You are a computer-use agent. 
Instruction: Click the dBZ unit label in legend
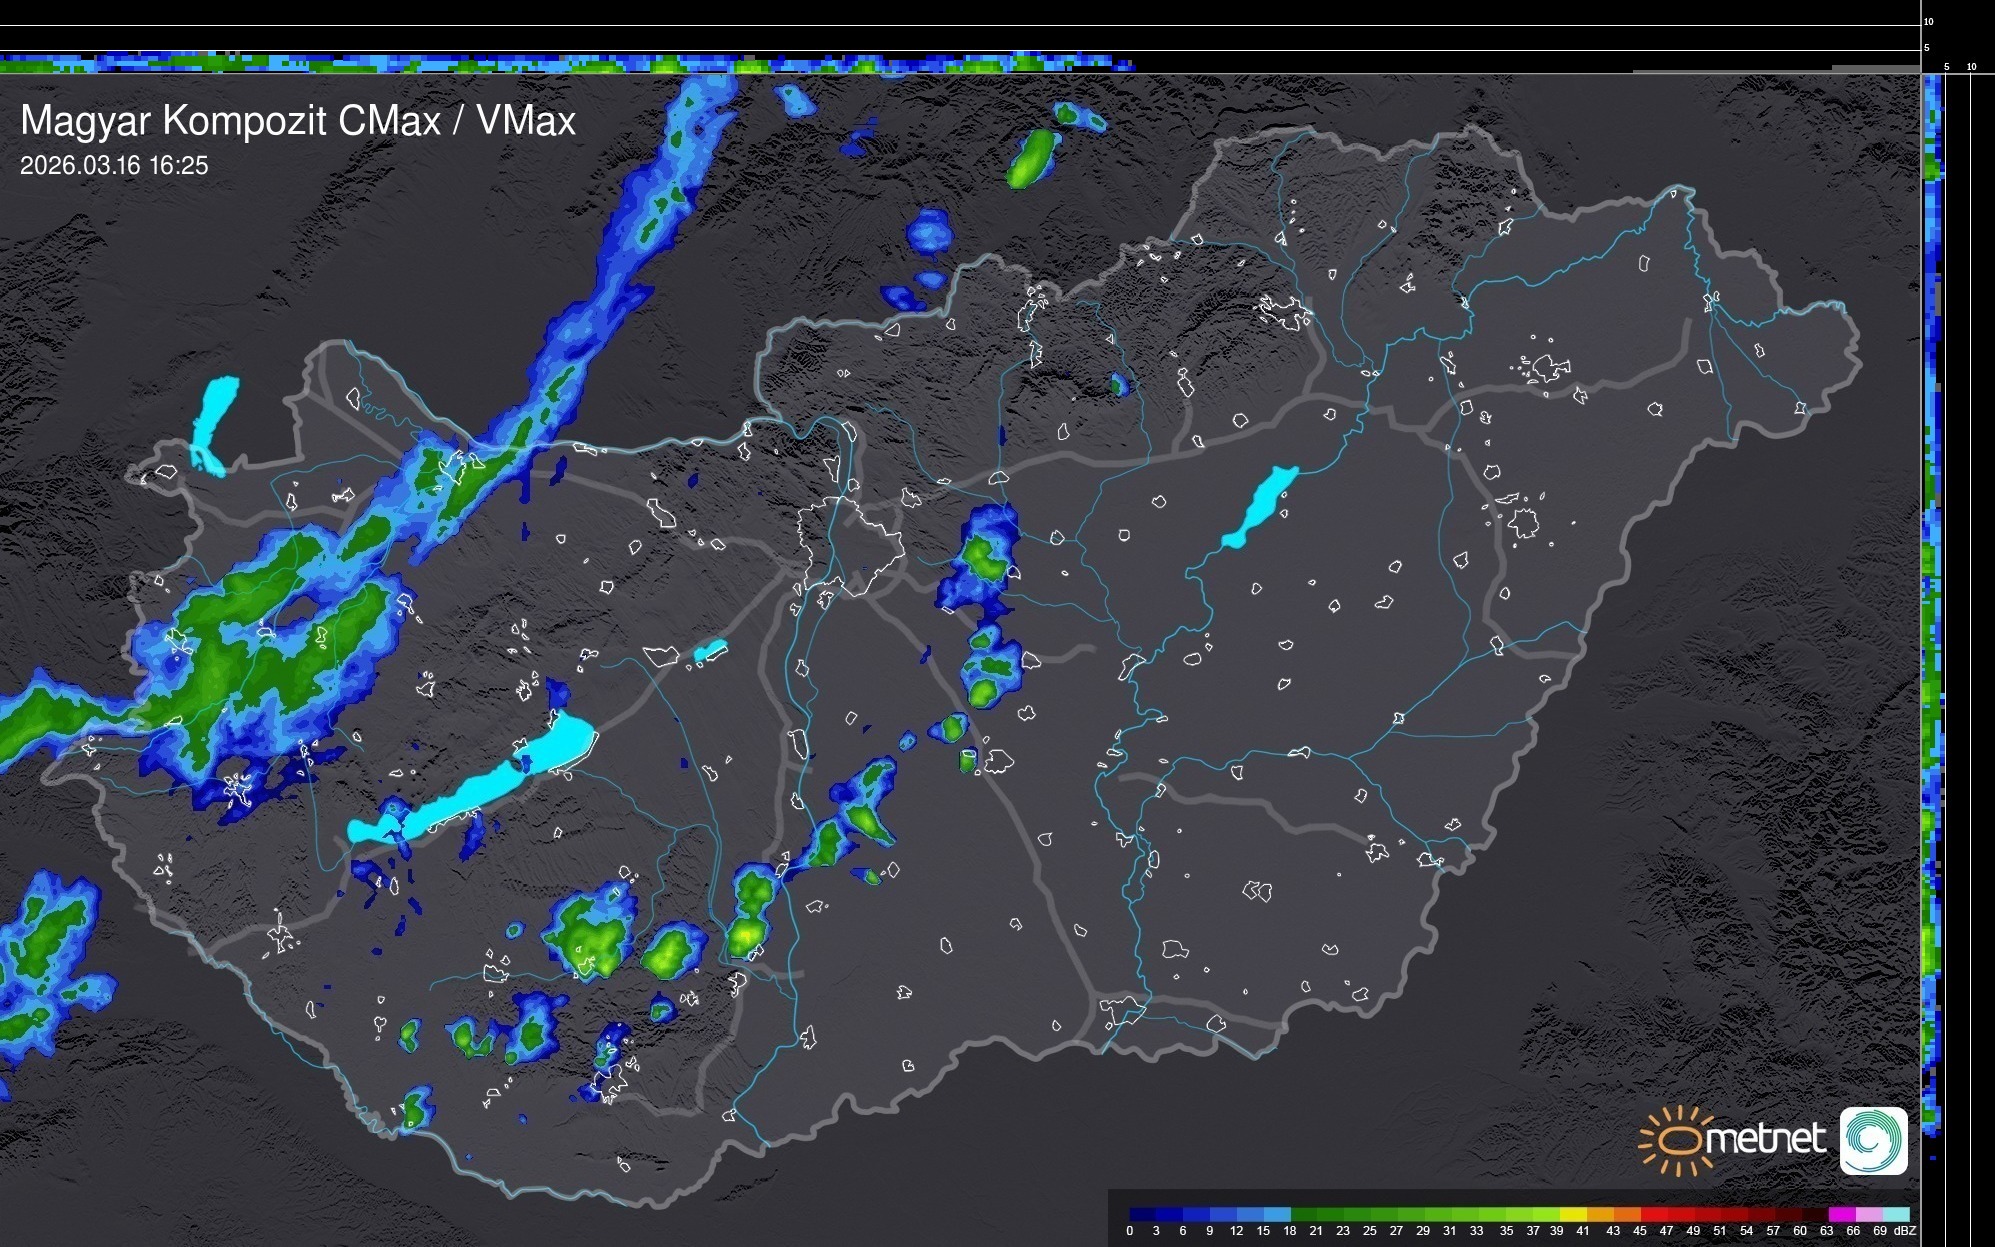click(1904, 1231)
